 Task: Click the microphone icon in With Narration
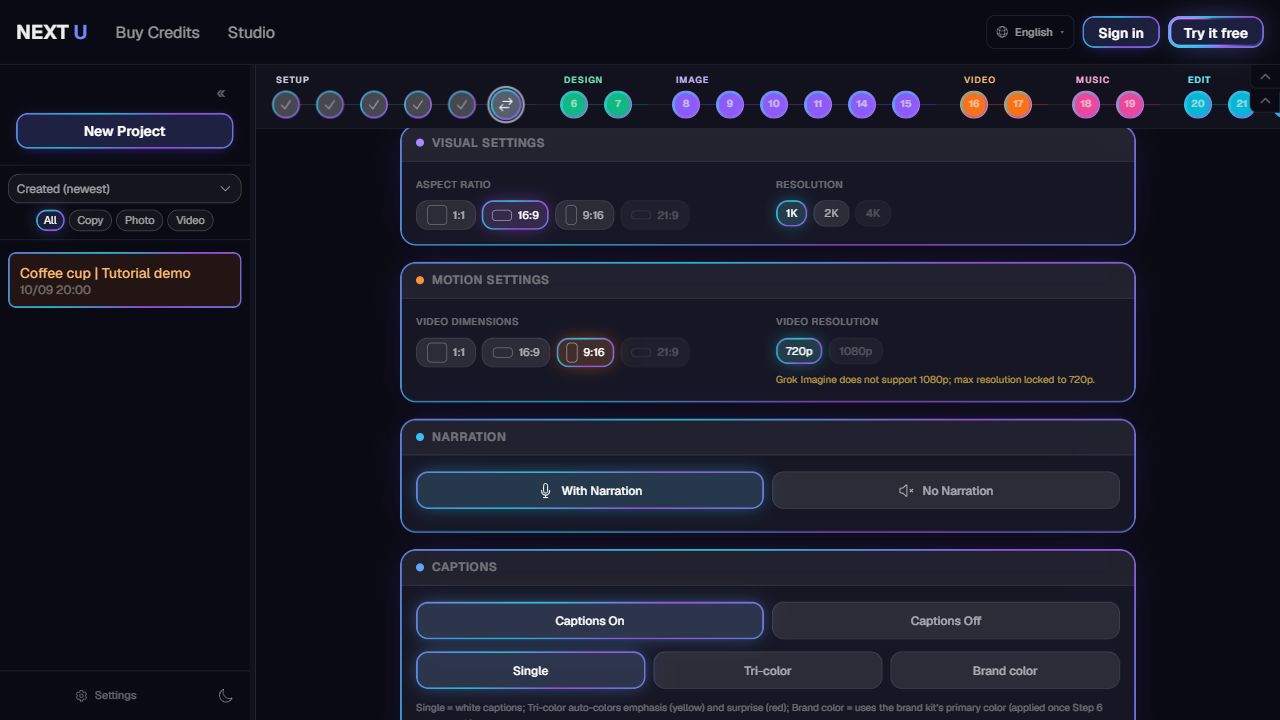click(545, 491)
